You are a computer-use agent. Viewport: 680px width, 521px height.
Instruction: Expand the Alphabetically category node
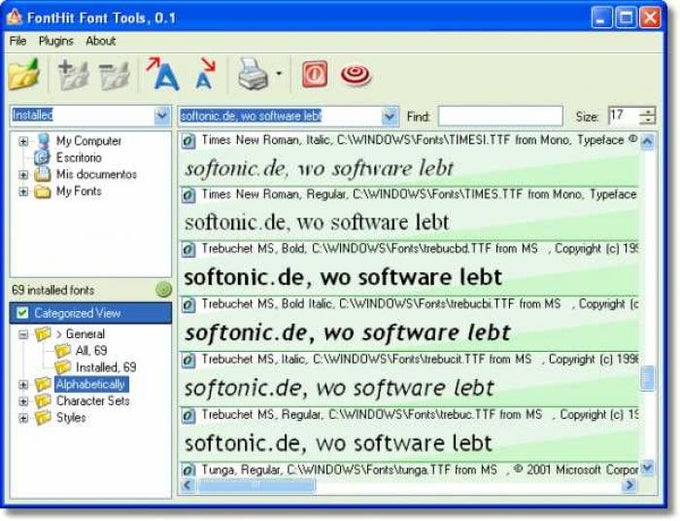[x=23, y=384]
